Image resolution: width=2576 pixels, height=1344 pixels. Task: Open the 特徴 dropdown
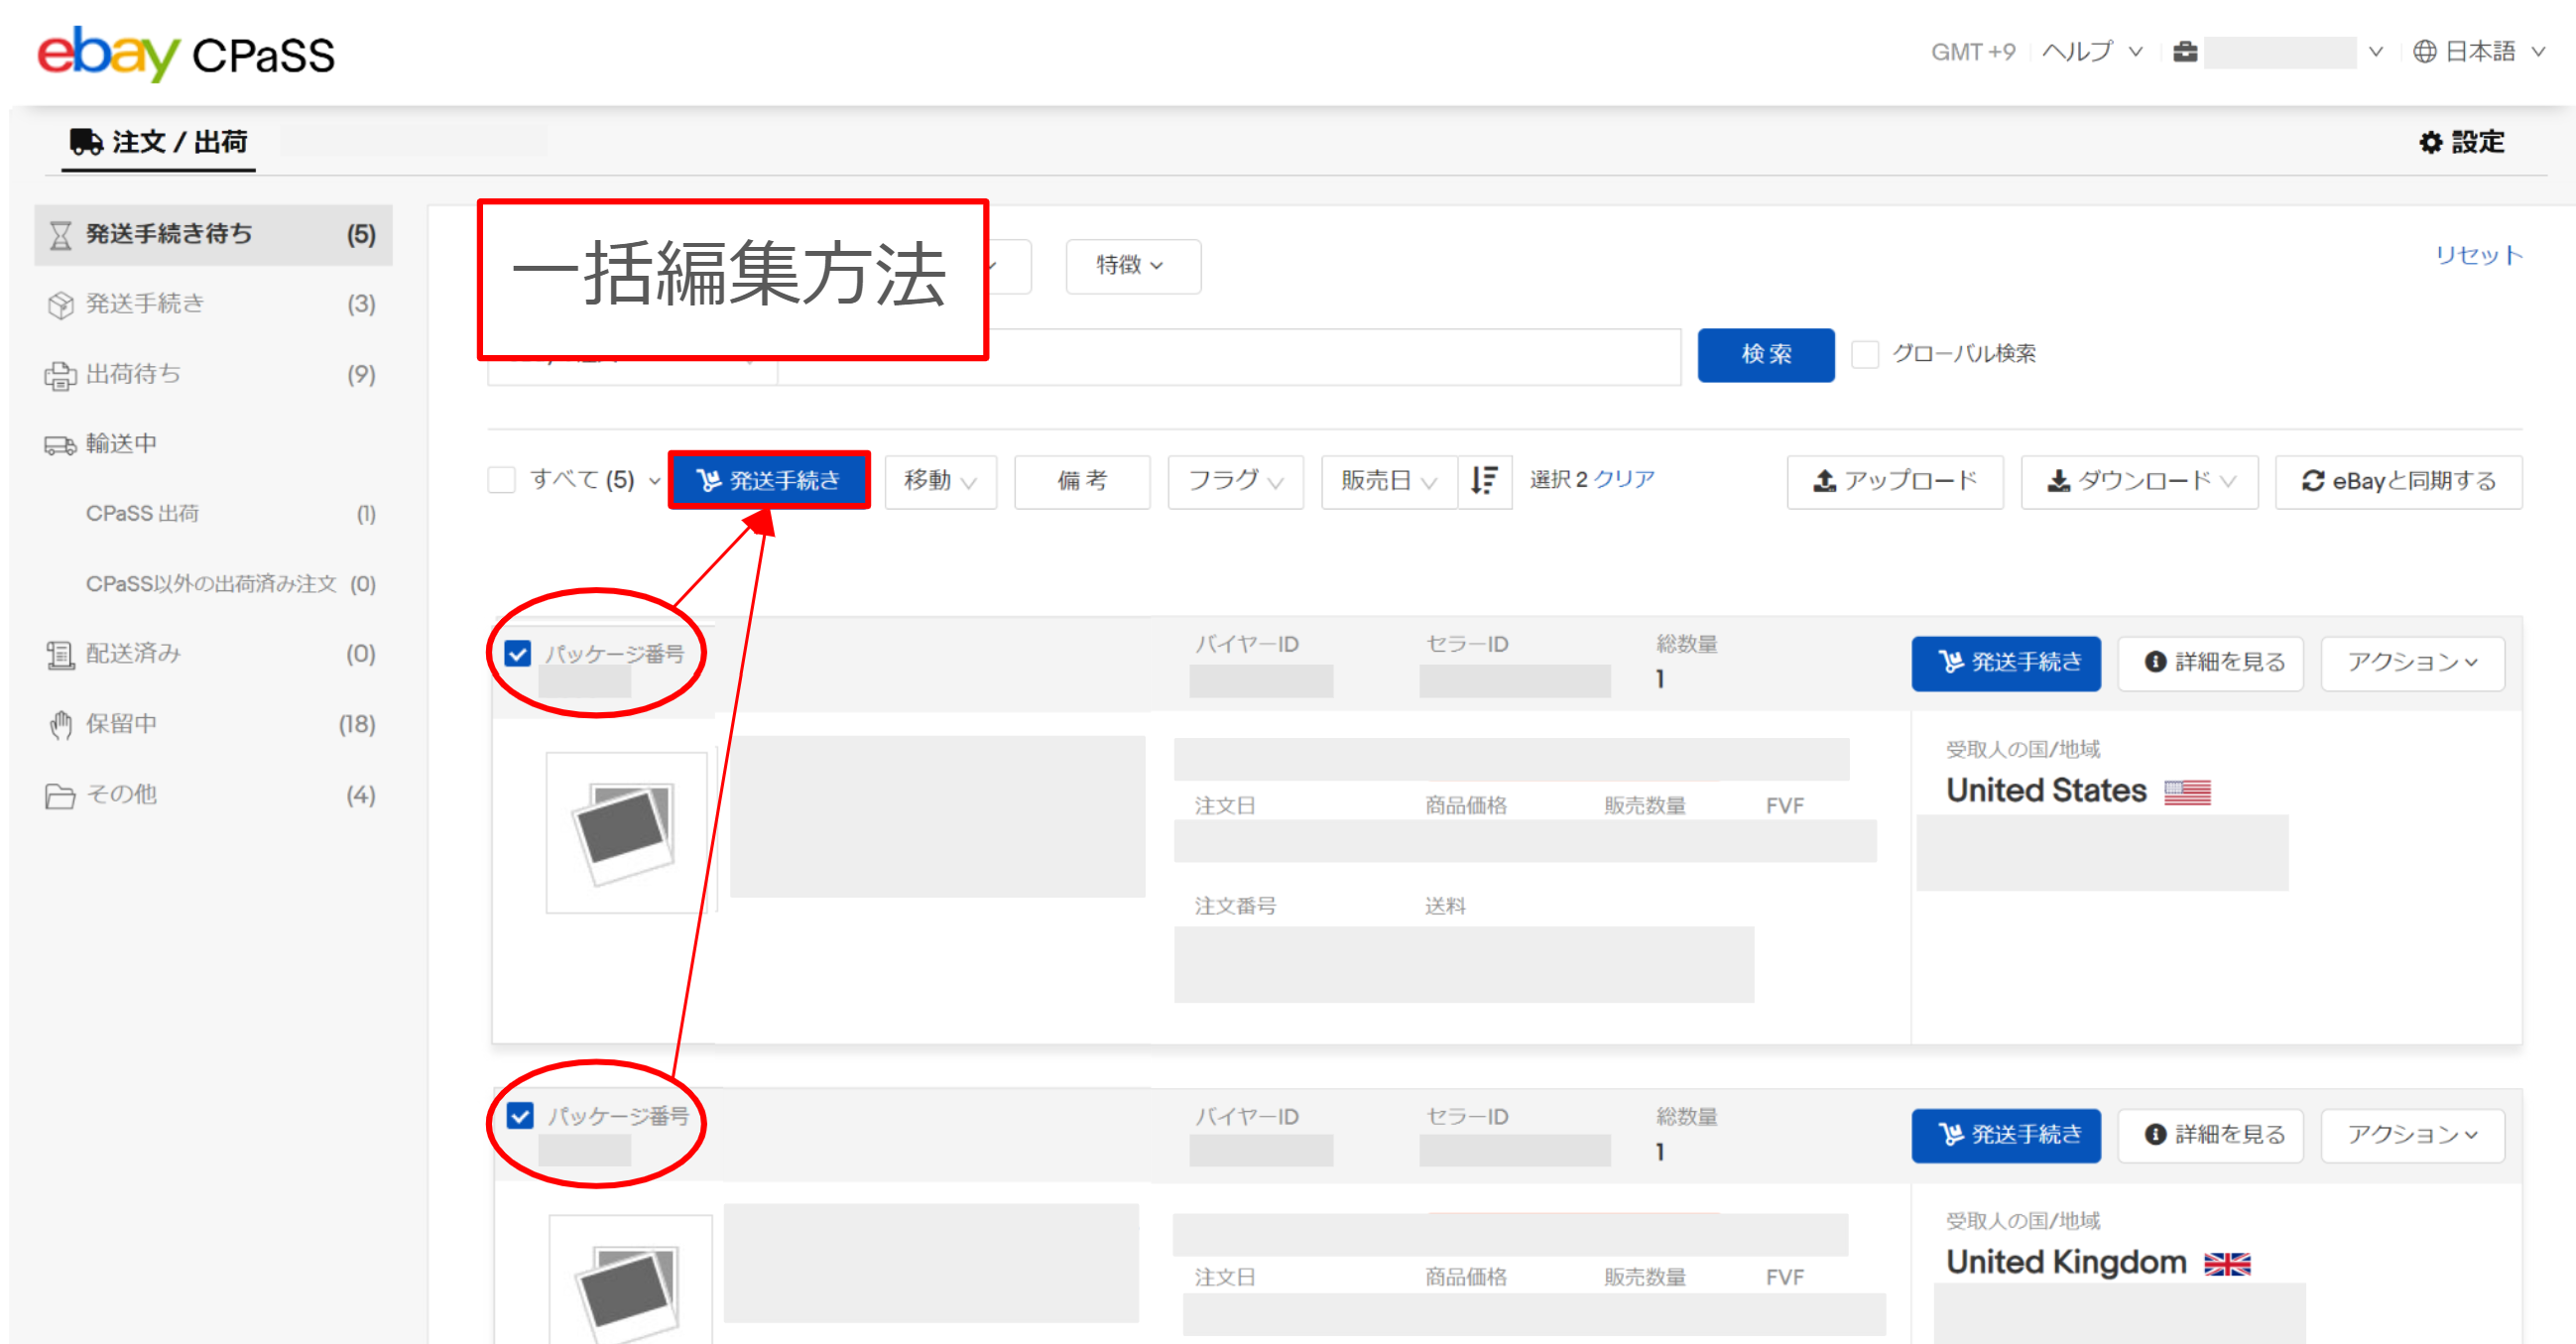(1131, 266)
